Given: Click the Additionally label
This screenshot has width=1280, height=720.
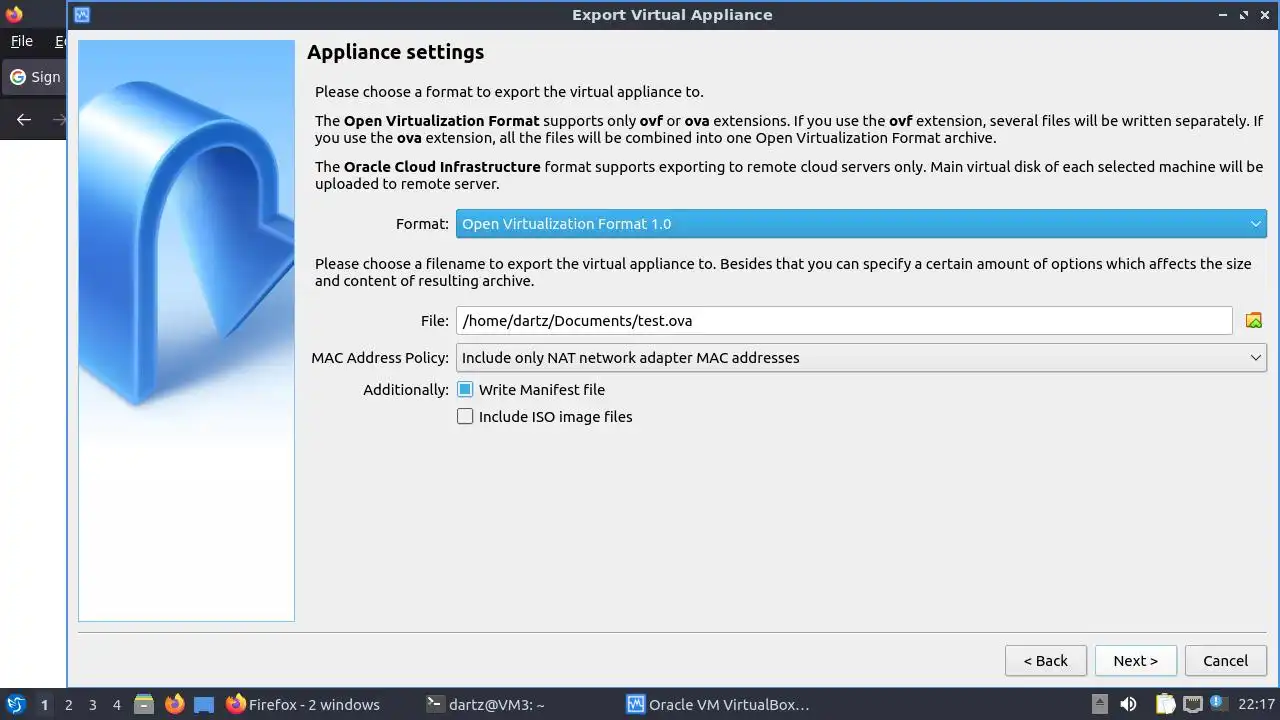Looking at the screenshot, I should point(406,390).
